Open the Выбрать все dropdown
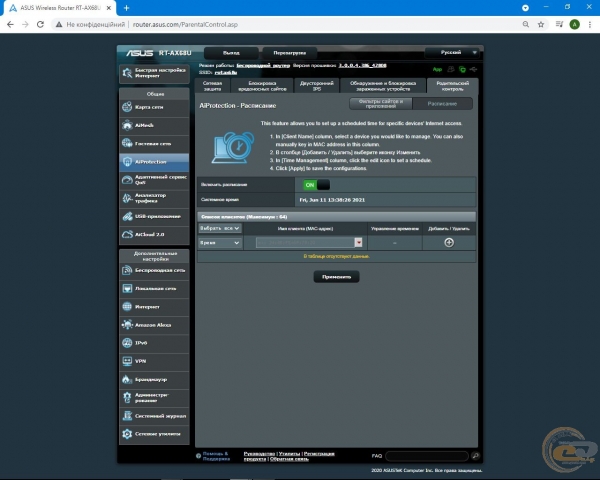Screen dimensions: 600x480 pos(220,228)
